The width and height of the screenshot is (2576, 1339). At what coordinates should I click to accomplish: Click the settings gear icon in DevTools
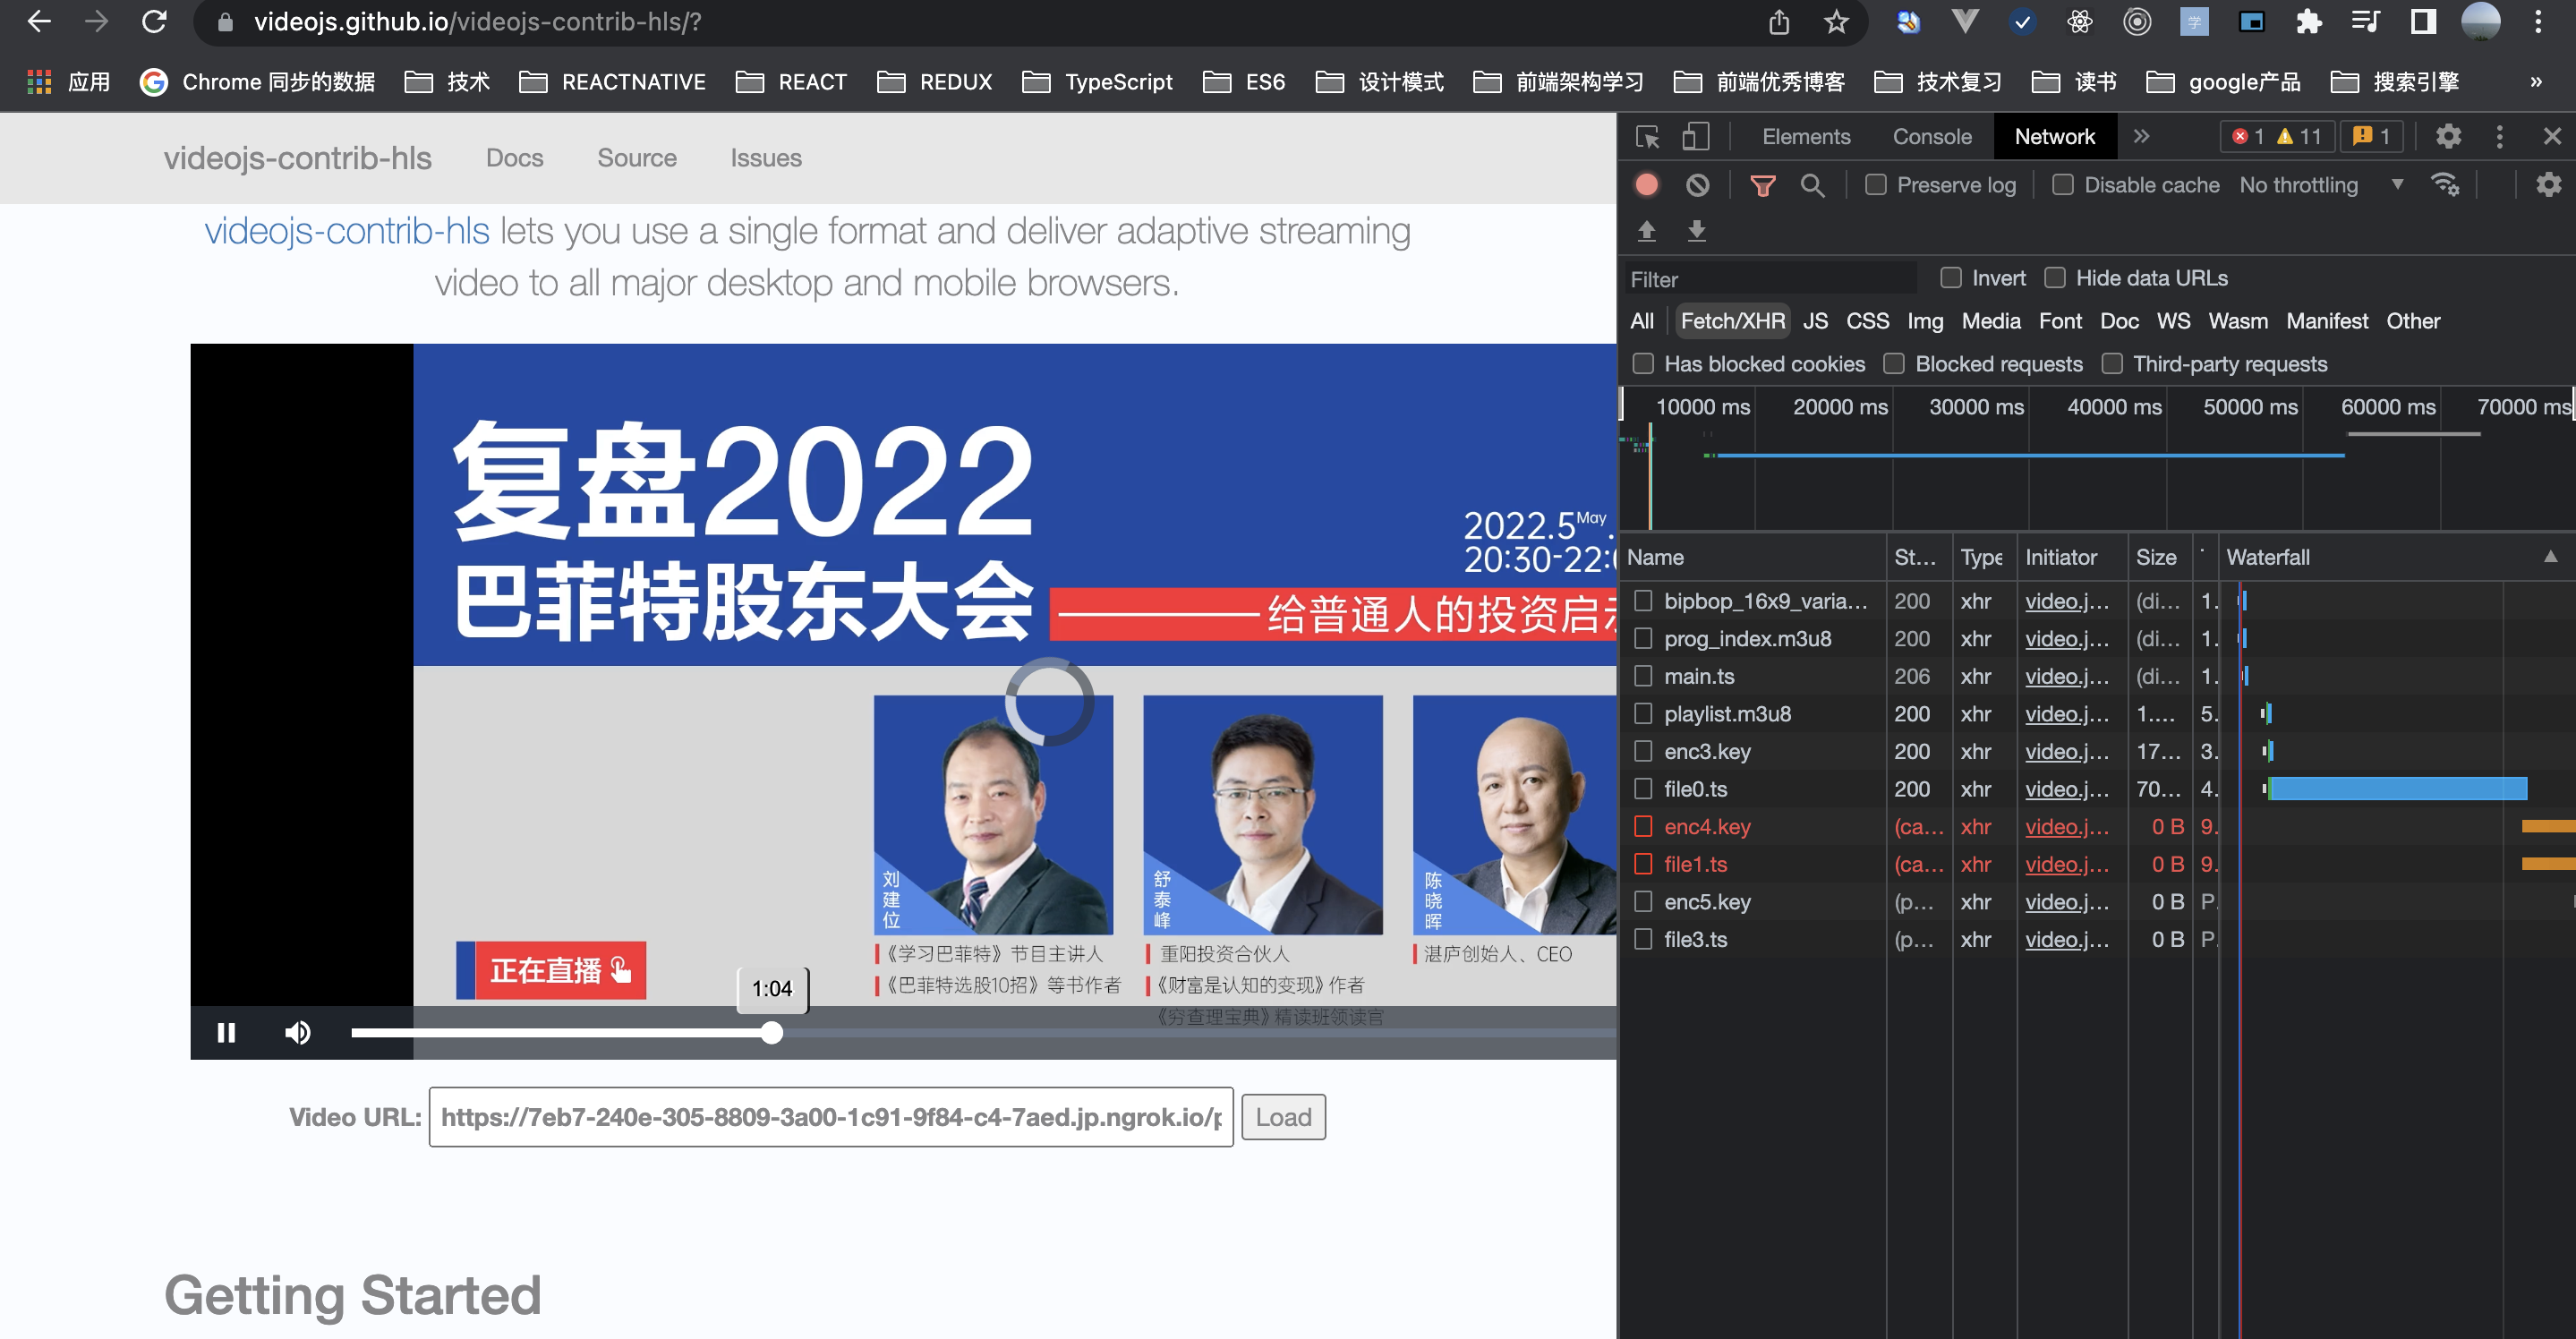click(2448, 136)
